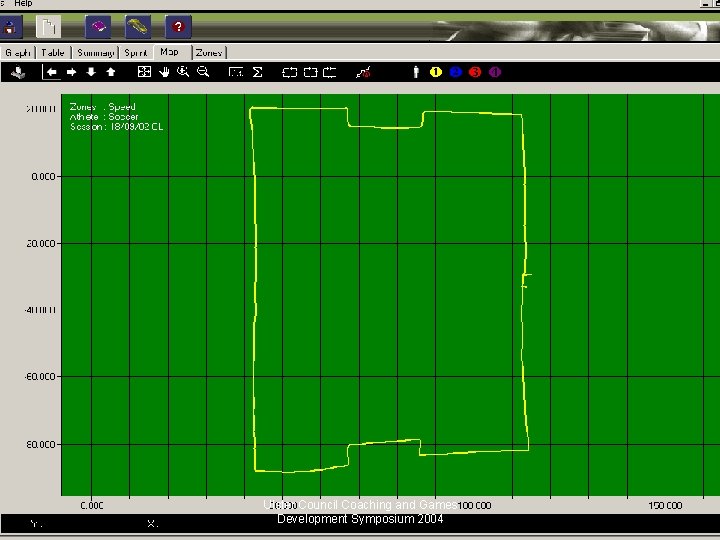Image resolution: width=720 pixels, height=540 pixels.
Task: Click the white document pages icon
Action: [x=48, y=27]
